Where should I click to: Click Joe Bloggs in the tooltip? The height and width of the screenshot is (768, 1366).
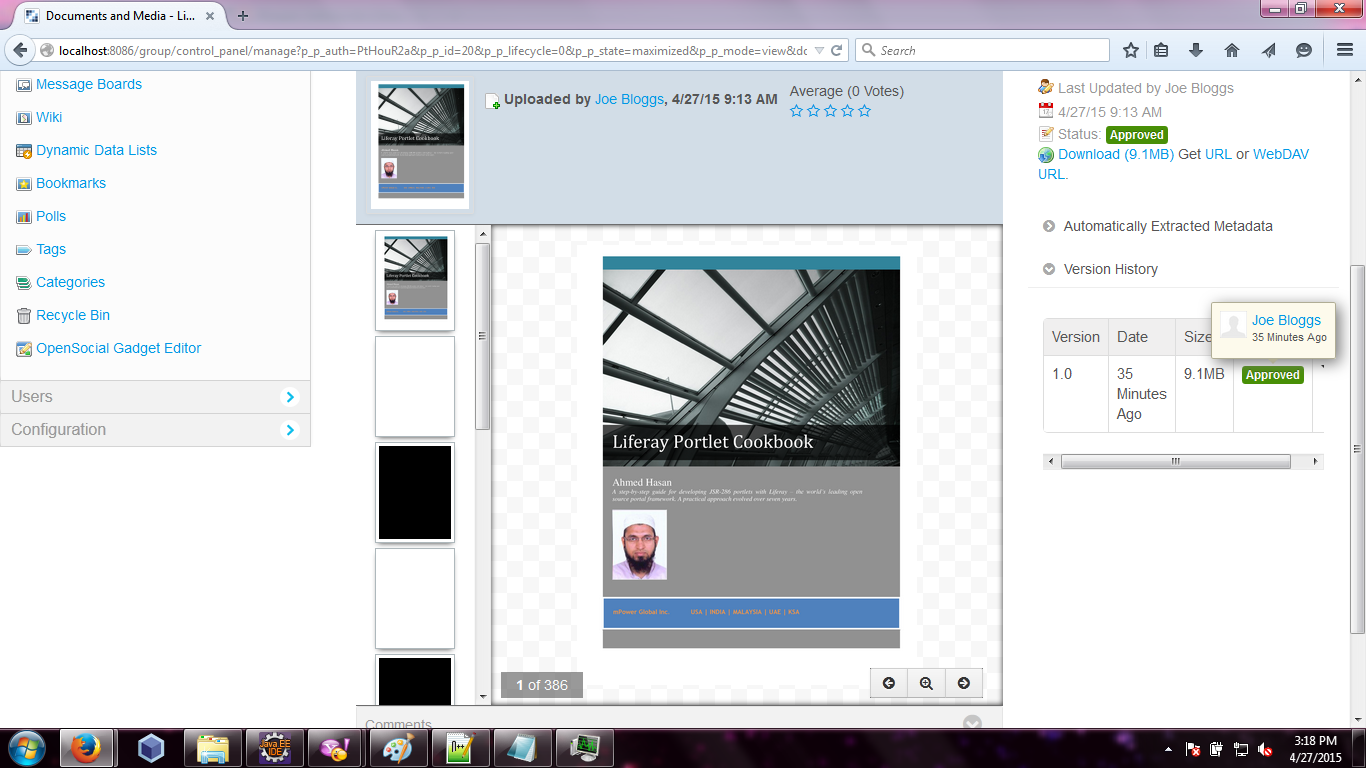pyautogui.click(x=1286, y=320)
